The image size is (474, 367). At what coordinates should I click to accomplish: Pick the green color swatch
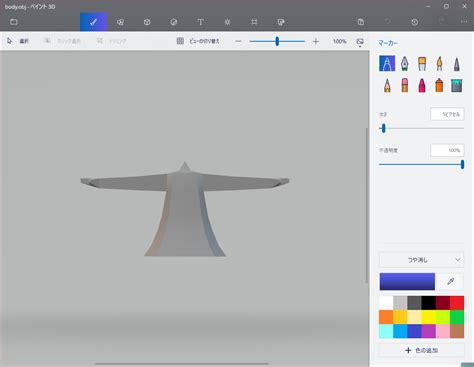457,317
